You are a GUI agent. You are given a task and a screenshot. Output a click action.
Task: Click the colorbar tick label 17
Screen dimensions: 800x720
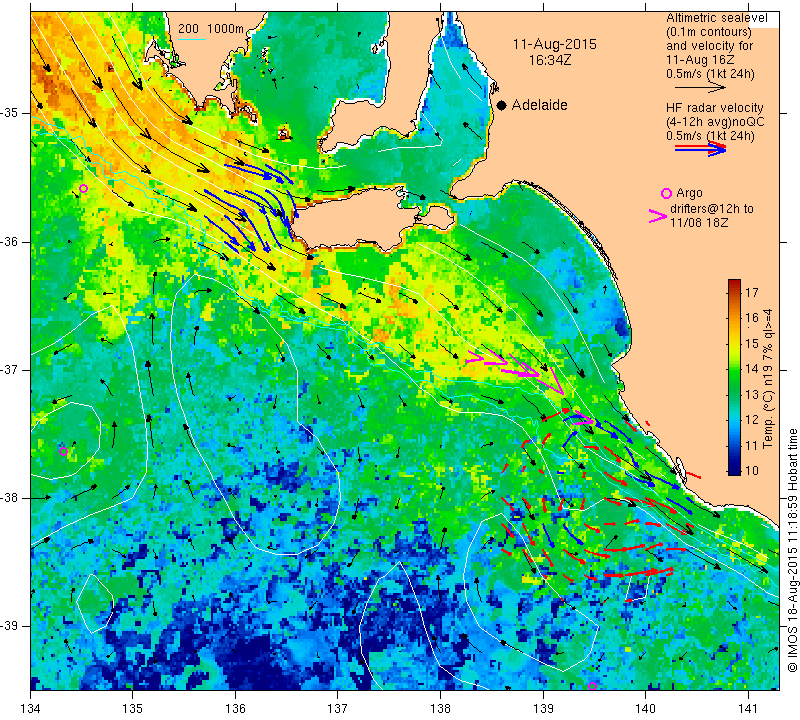[752, 292]
